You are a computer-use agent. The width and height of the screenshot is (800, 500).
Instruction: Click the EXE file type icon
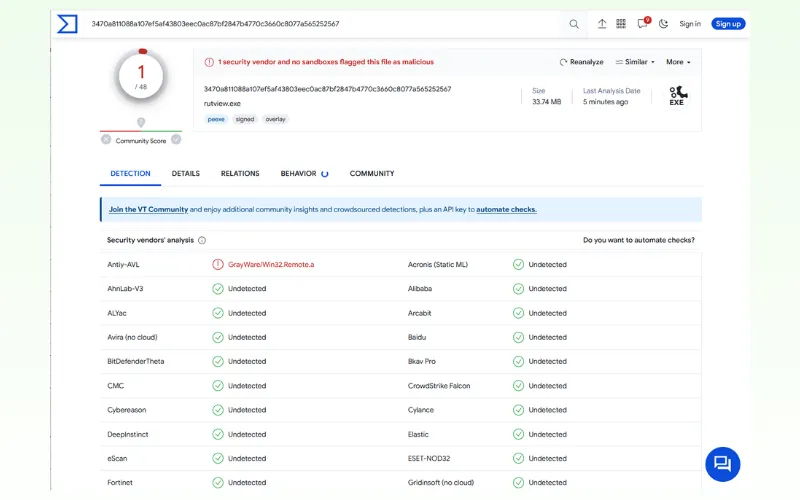[677, 96]
